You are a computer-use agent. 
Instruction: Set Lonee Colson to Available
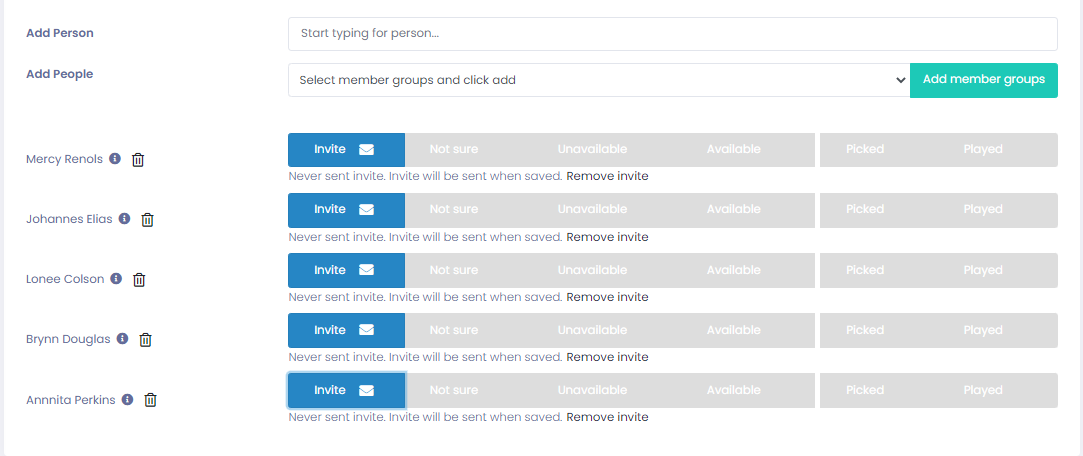tap(734, 269)
